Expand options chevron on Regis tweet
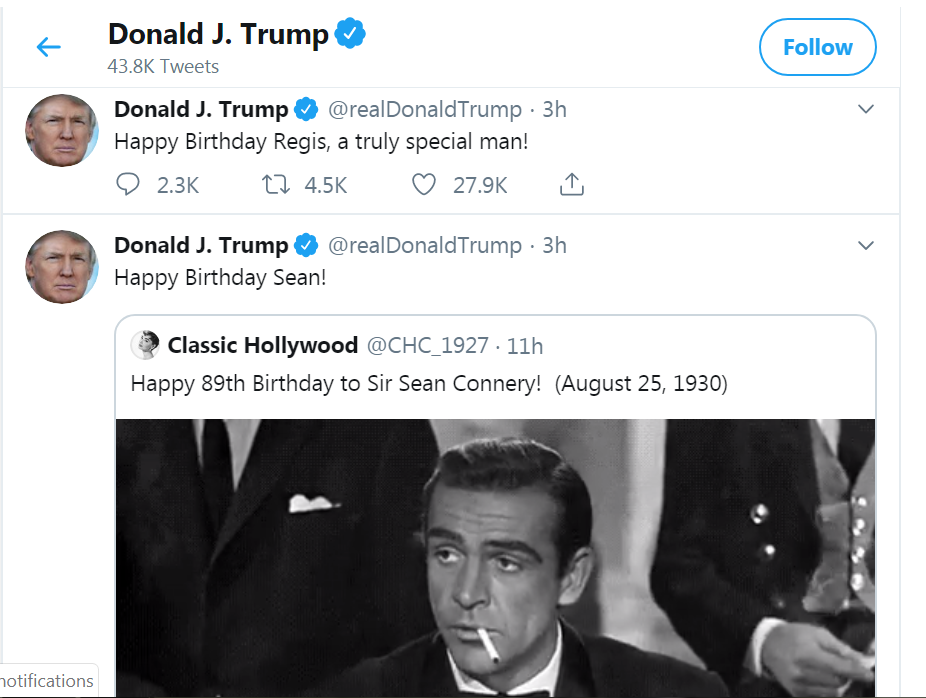The height and width of the screenshot is (698, 926). click(866, 109)
